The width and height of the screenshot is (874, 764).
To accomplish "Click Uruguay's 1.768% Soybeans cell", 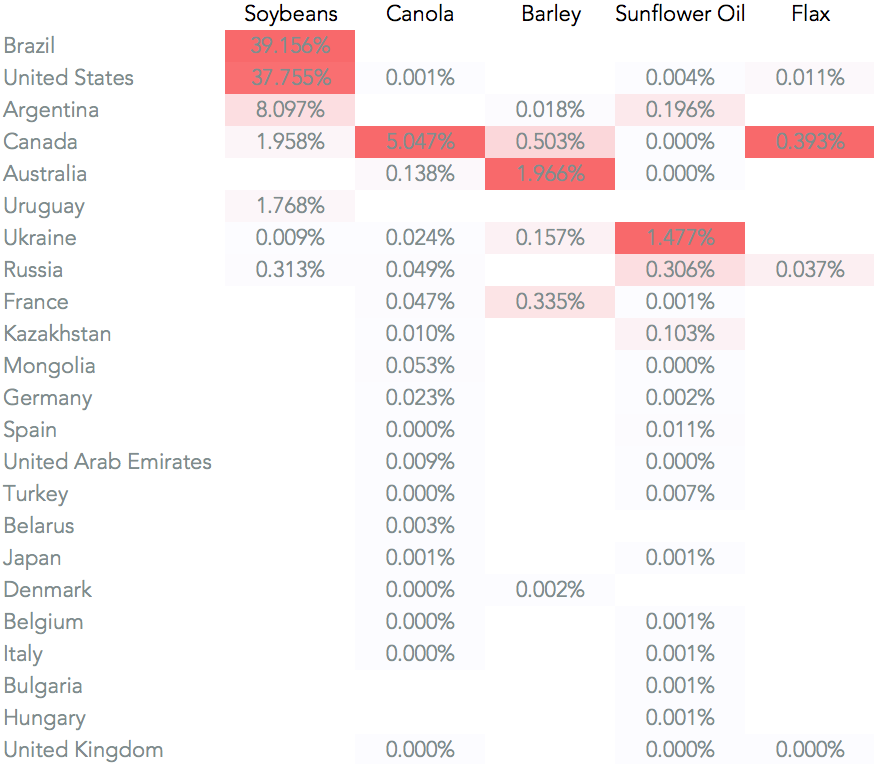I will pos(291,206).
